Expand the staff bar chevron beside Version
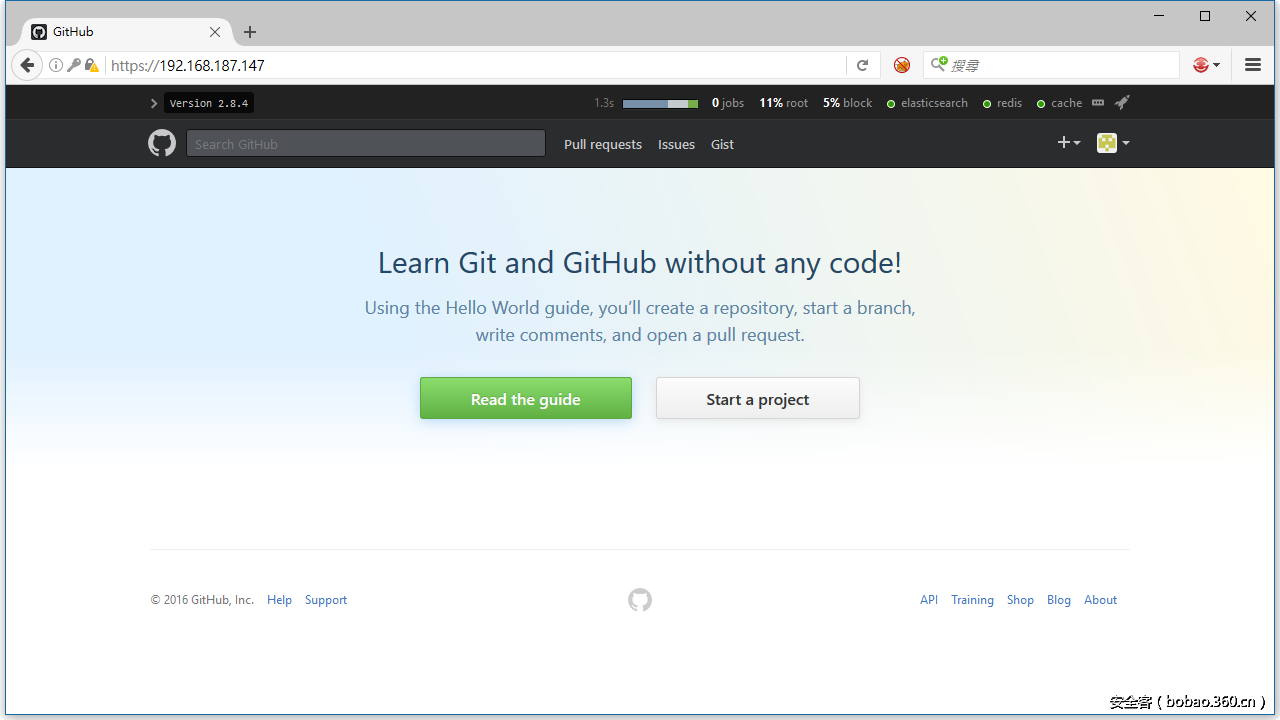This screenshot has width=1280, height=720. pos(154,103)
